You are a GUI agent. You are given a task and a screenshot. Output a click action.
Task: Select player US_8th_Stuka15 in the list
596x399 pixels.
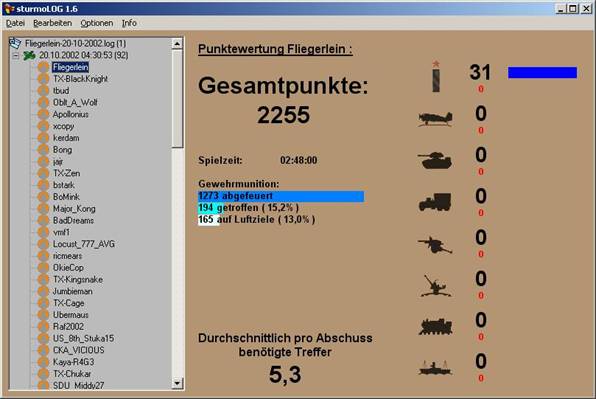[x=83, y=338]
